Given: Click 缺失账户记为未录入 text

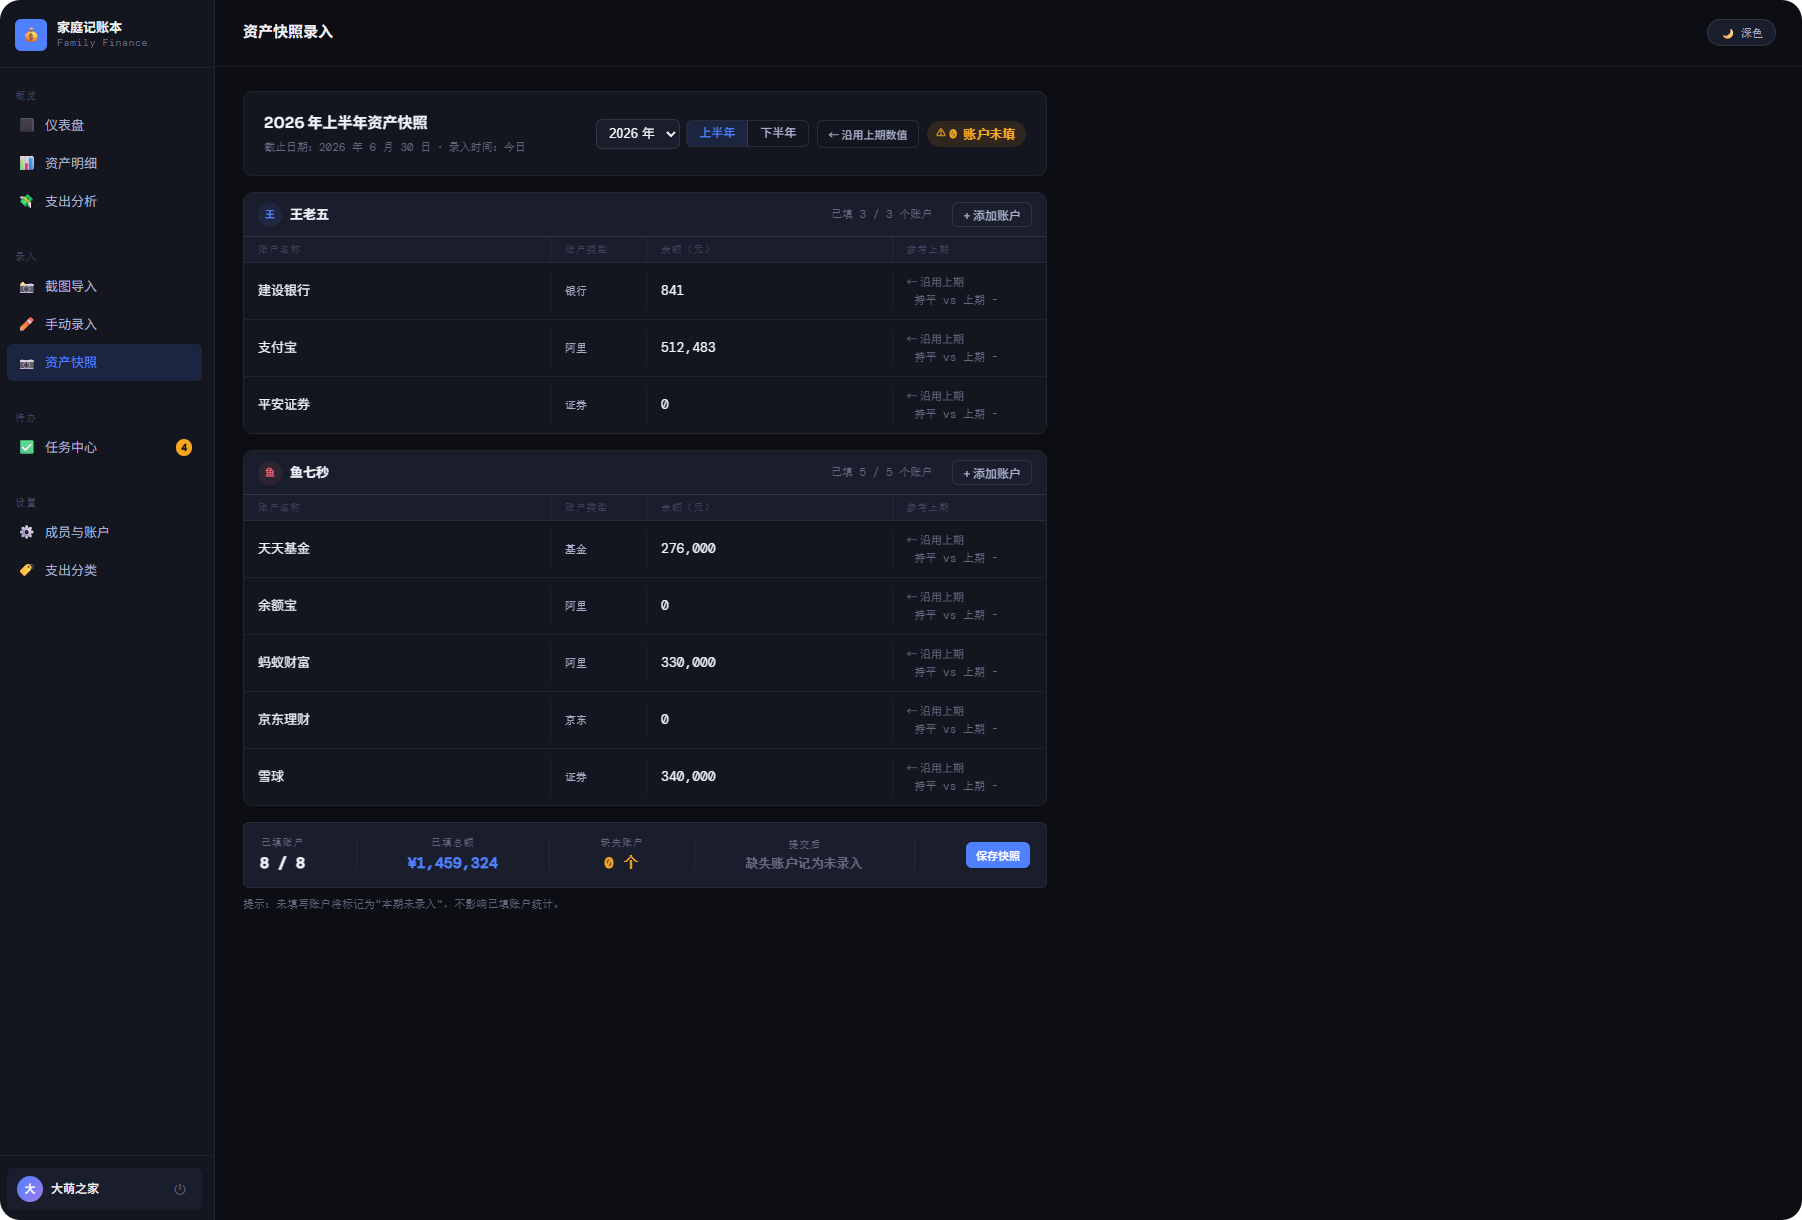Looking at the screenshot, I should point(803,864).
